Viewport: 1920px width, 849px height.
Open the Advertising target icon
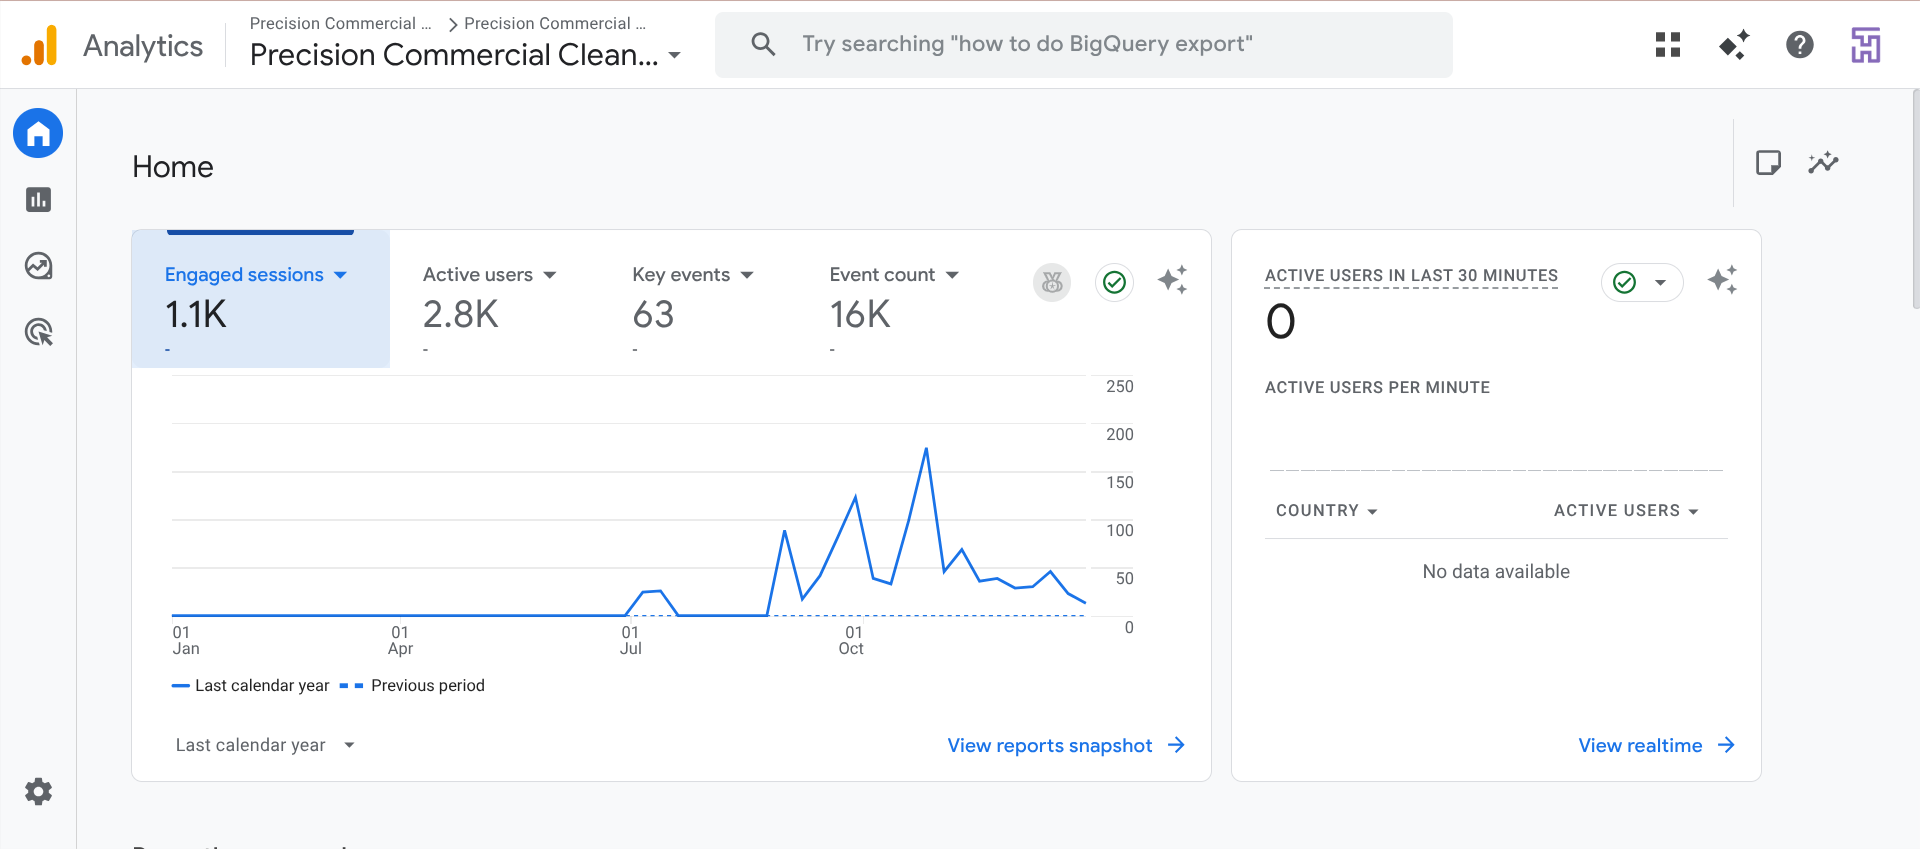38,332
